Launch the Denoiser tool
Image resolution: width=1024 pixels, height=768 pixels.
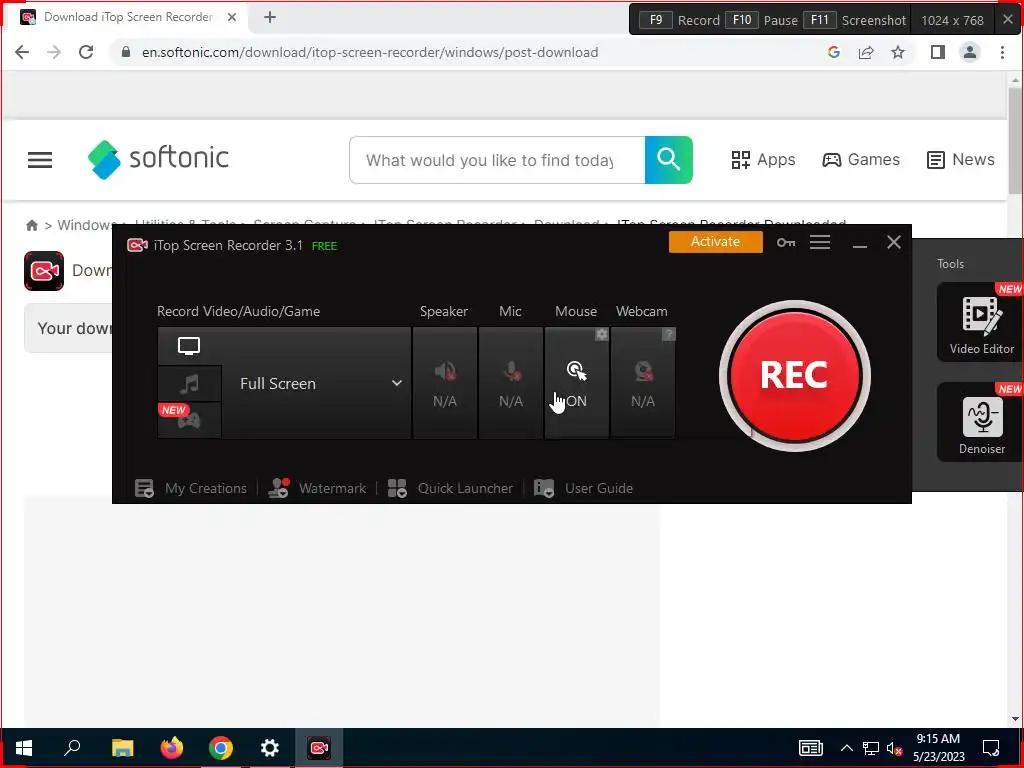click(981, 422)
